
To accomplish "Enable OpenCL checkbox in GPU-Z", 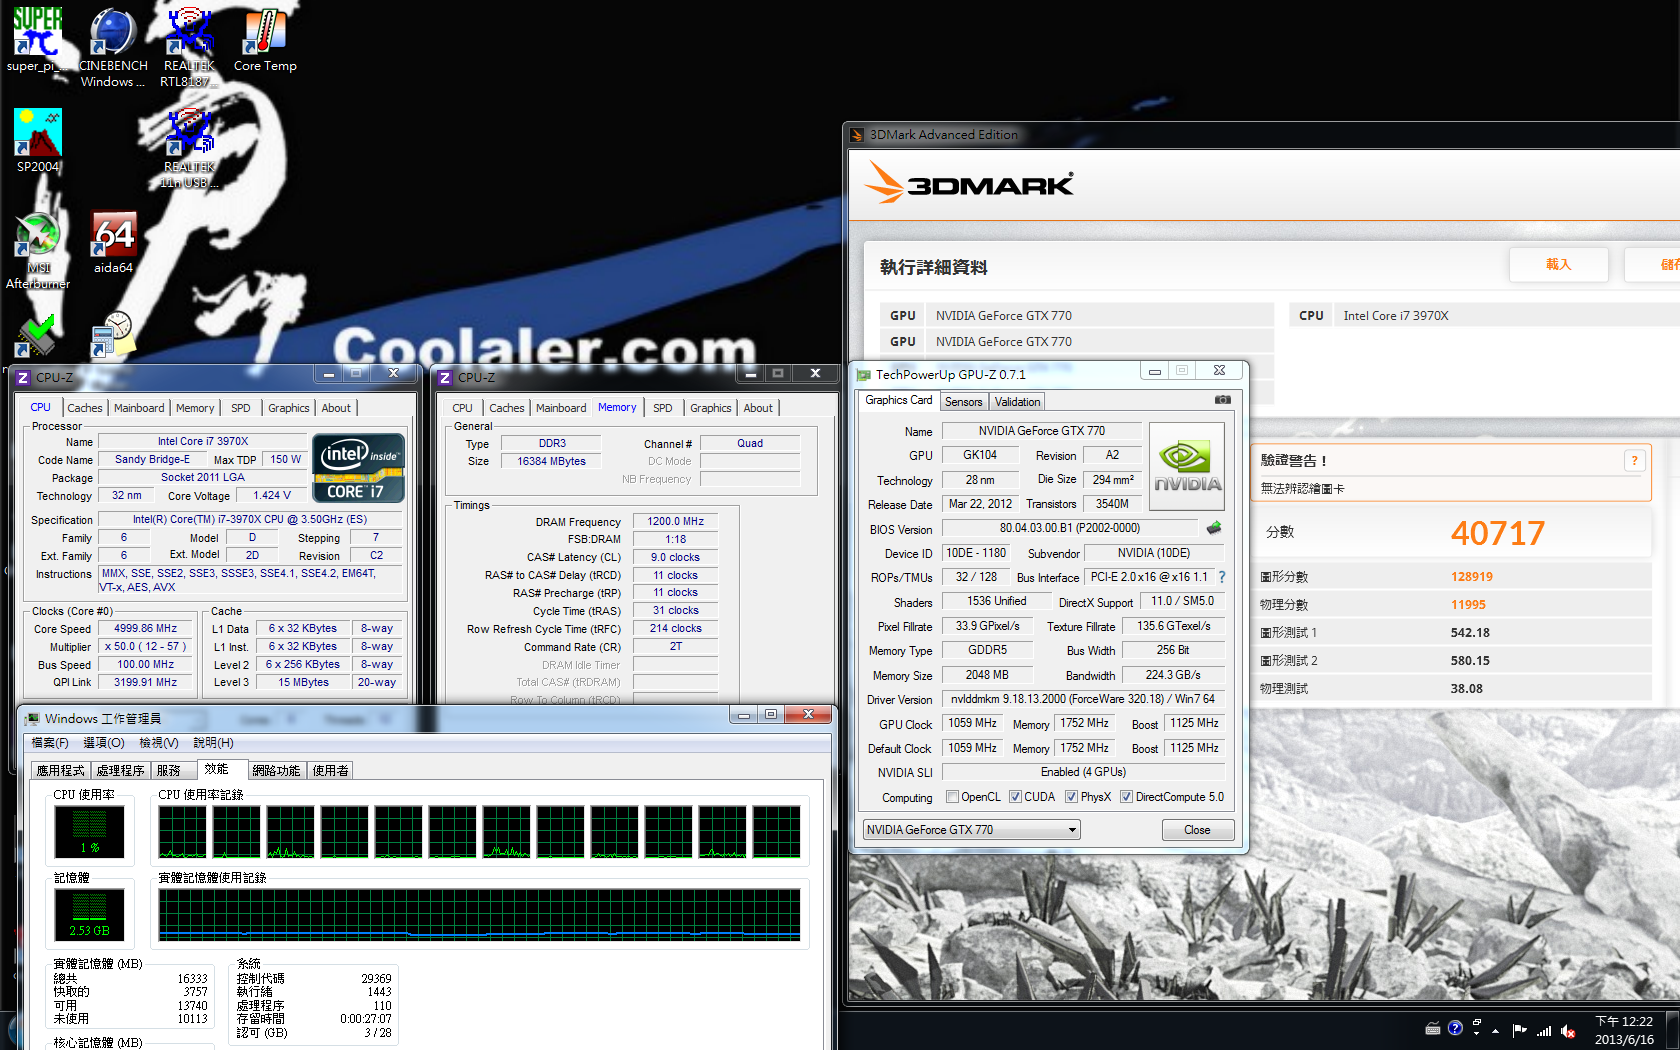I will [952, 797].
